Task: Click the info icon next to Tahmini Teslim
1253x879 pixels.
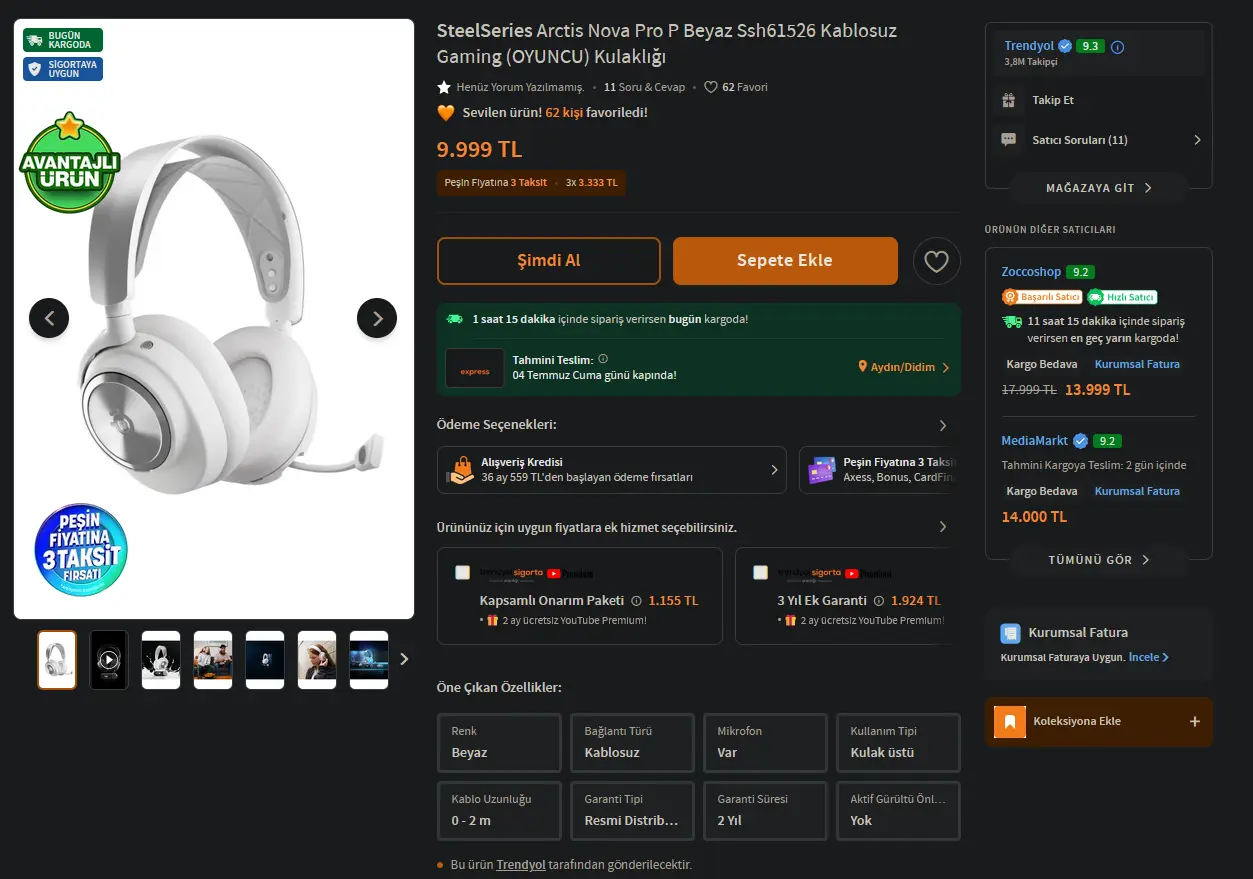Action: [x=603, y=359]
